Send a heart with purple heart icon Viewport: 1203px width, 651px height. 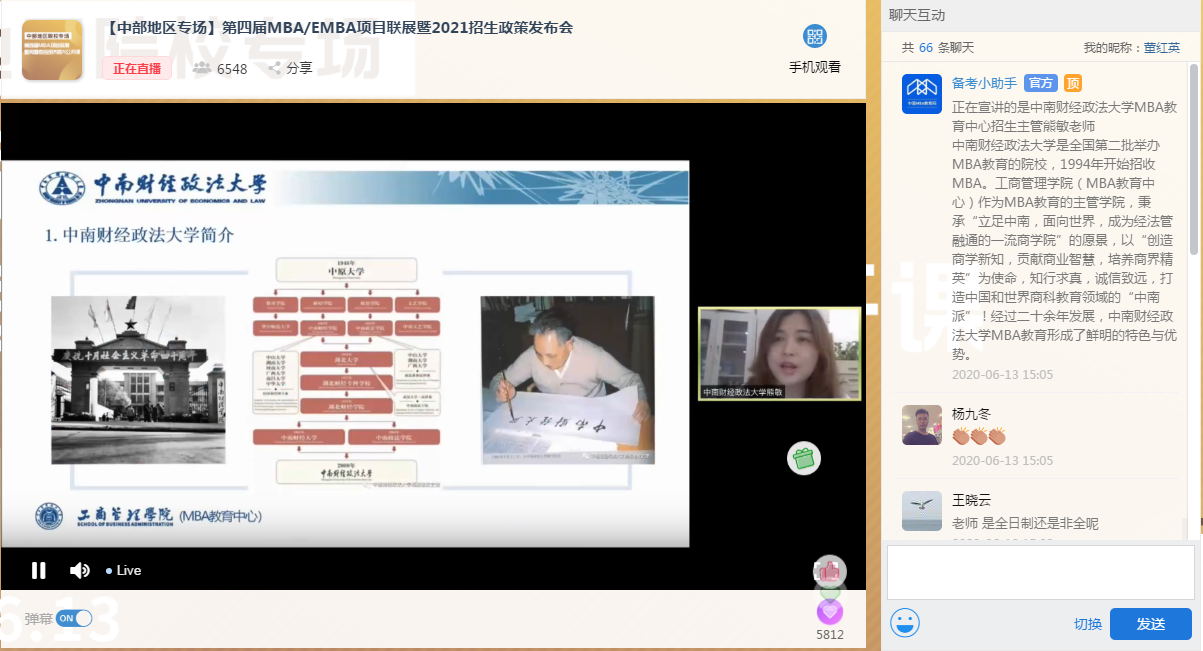click(x=830, y=611)
